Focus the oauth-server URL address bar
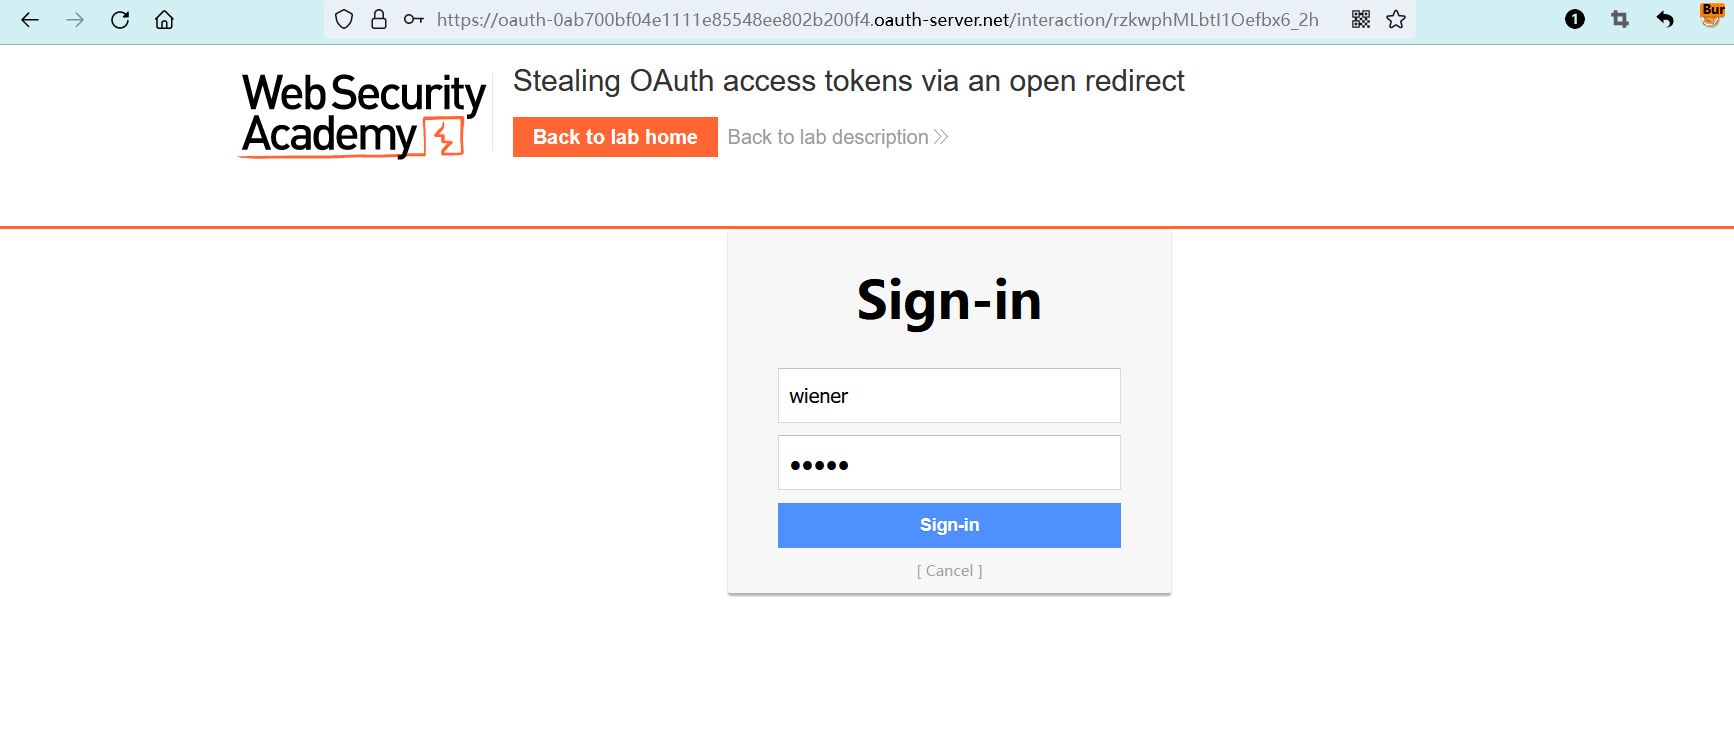Screen dimensions: 1734x729 [877, 20]
